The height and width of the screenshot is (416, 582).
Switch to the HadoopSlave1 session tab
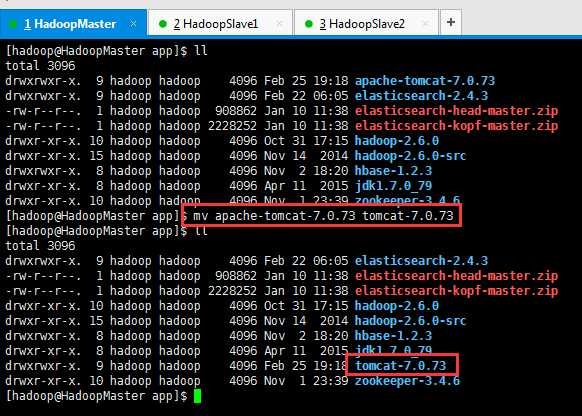[220, 24]
